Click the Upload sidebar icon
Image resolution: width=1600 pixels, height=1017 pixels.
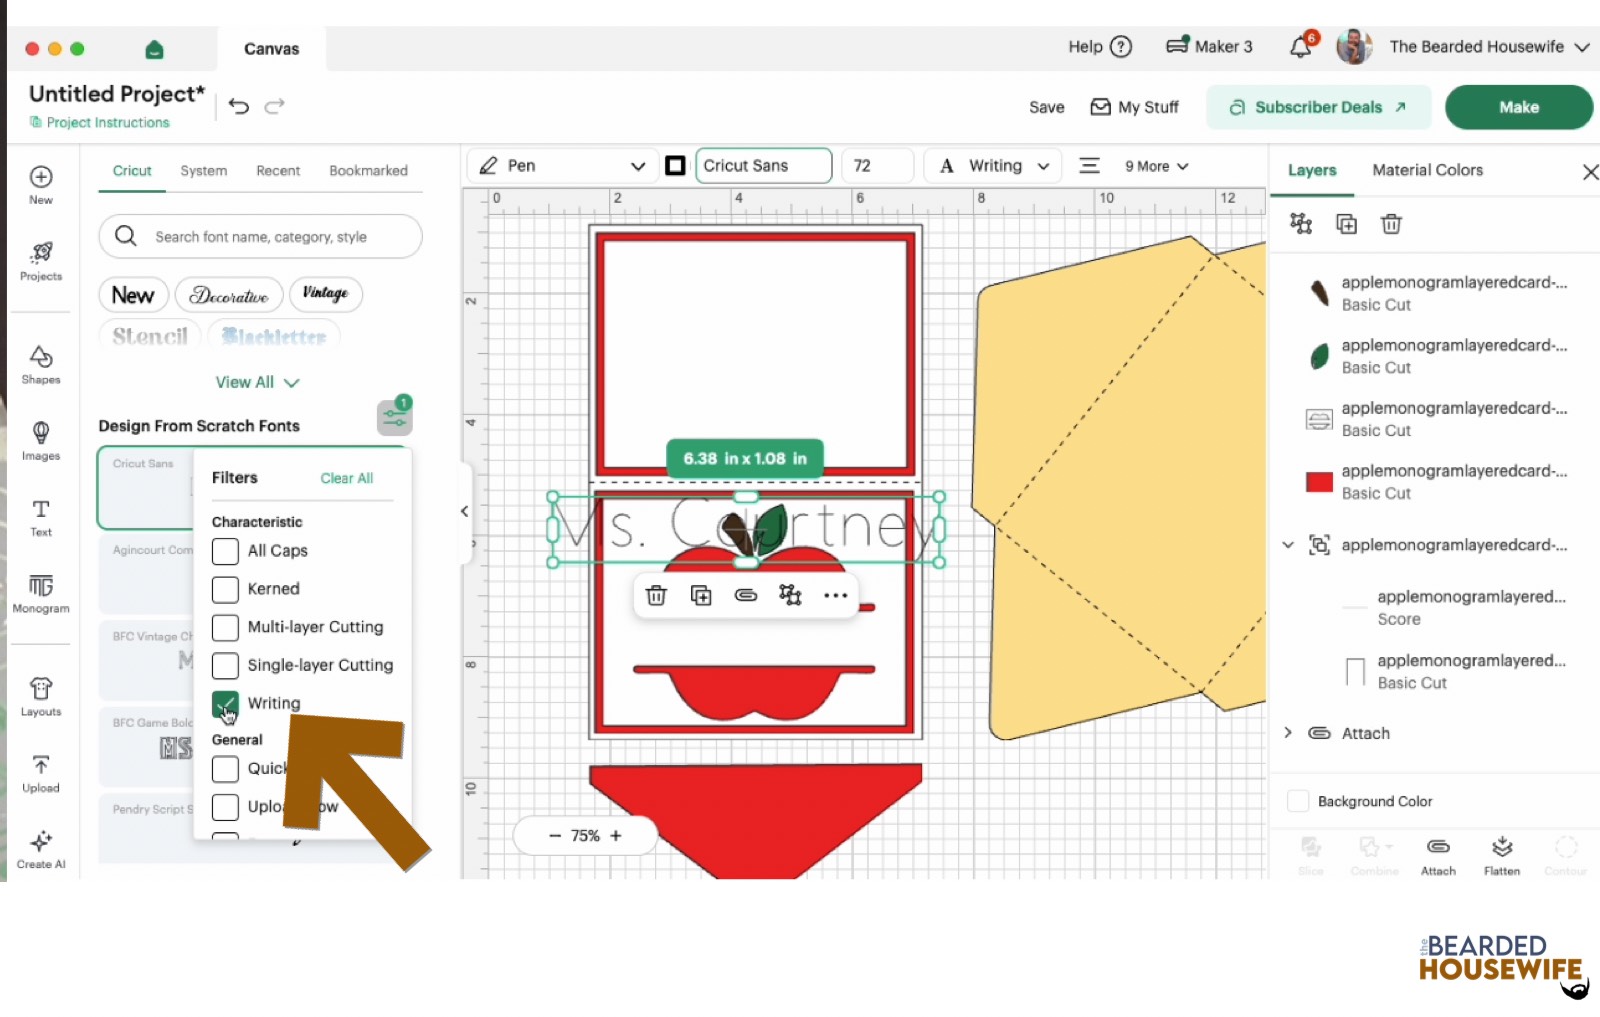(41, 773)
